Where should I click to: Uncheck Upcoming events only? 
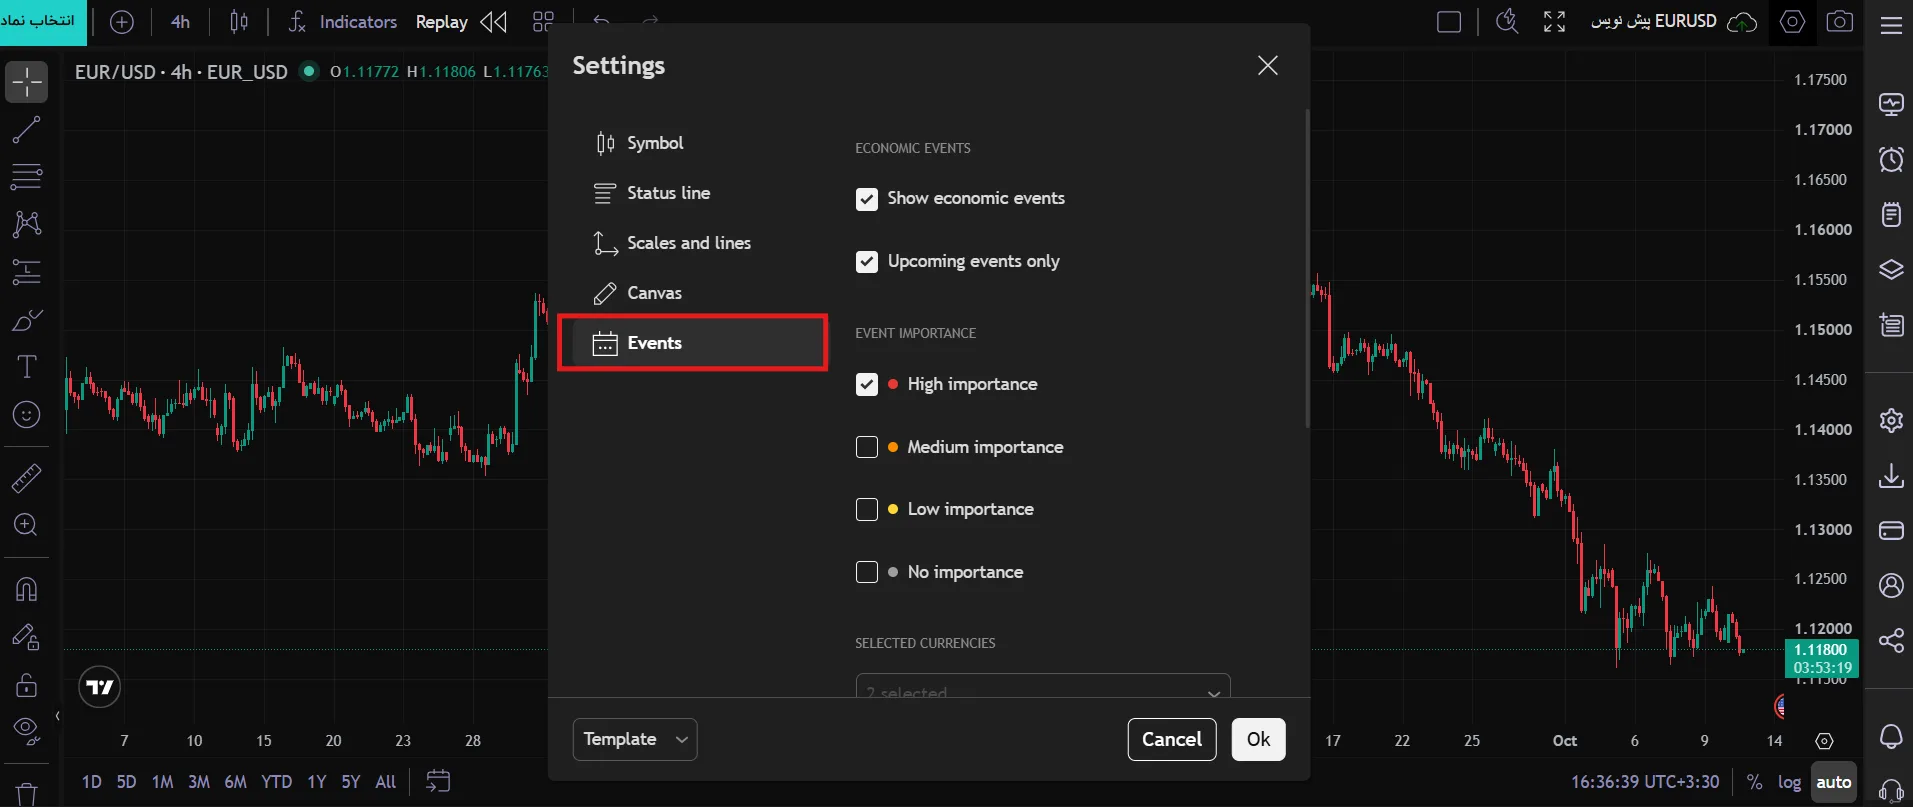pos(867,262)
